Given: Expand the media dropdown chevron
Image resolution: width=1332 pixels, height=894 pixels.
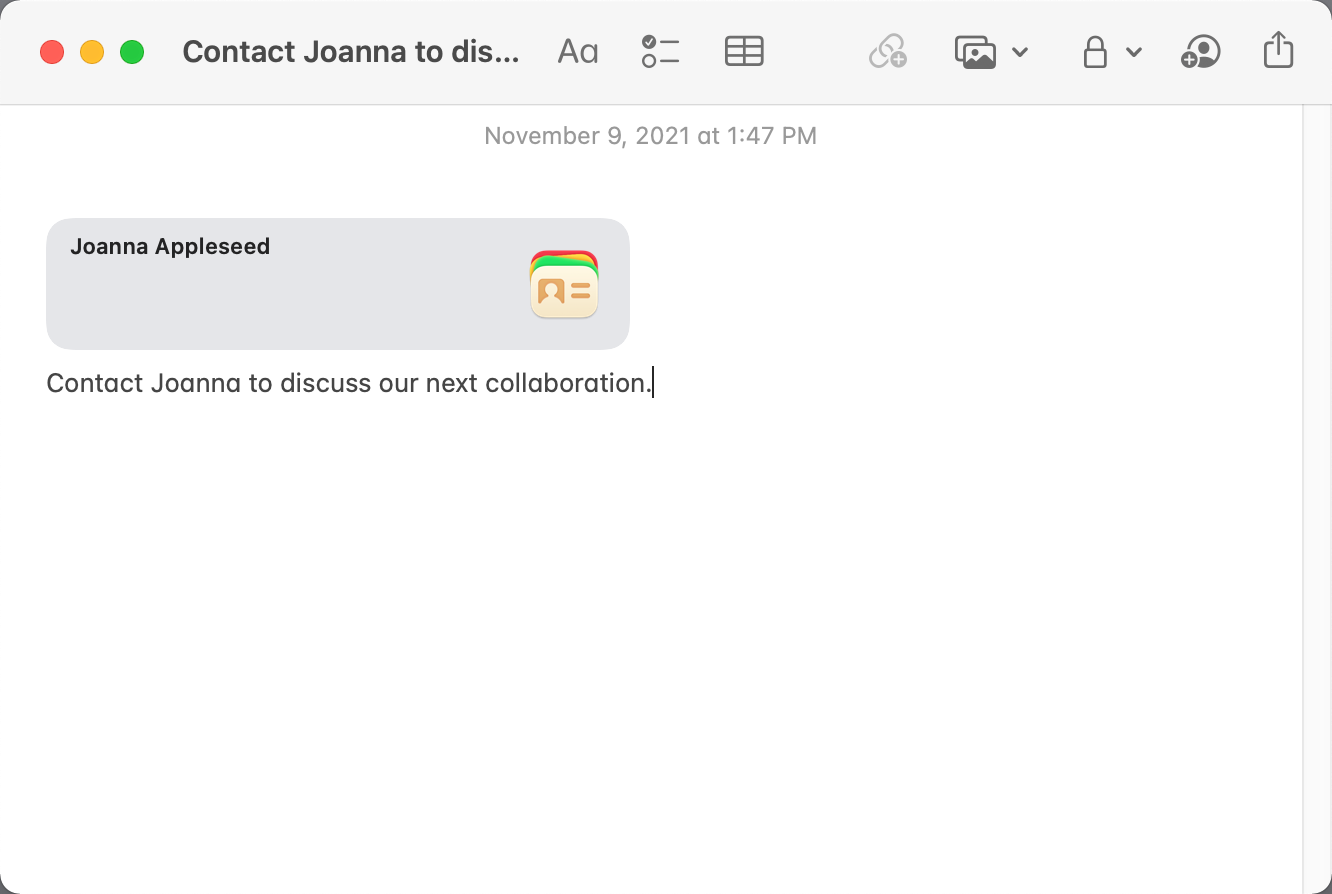Looking at the screenshot, I should click(1020, 52).
